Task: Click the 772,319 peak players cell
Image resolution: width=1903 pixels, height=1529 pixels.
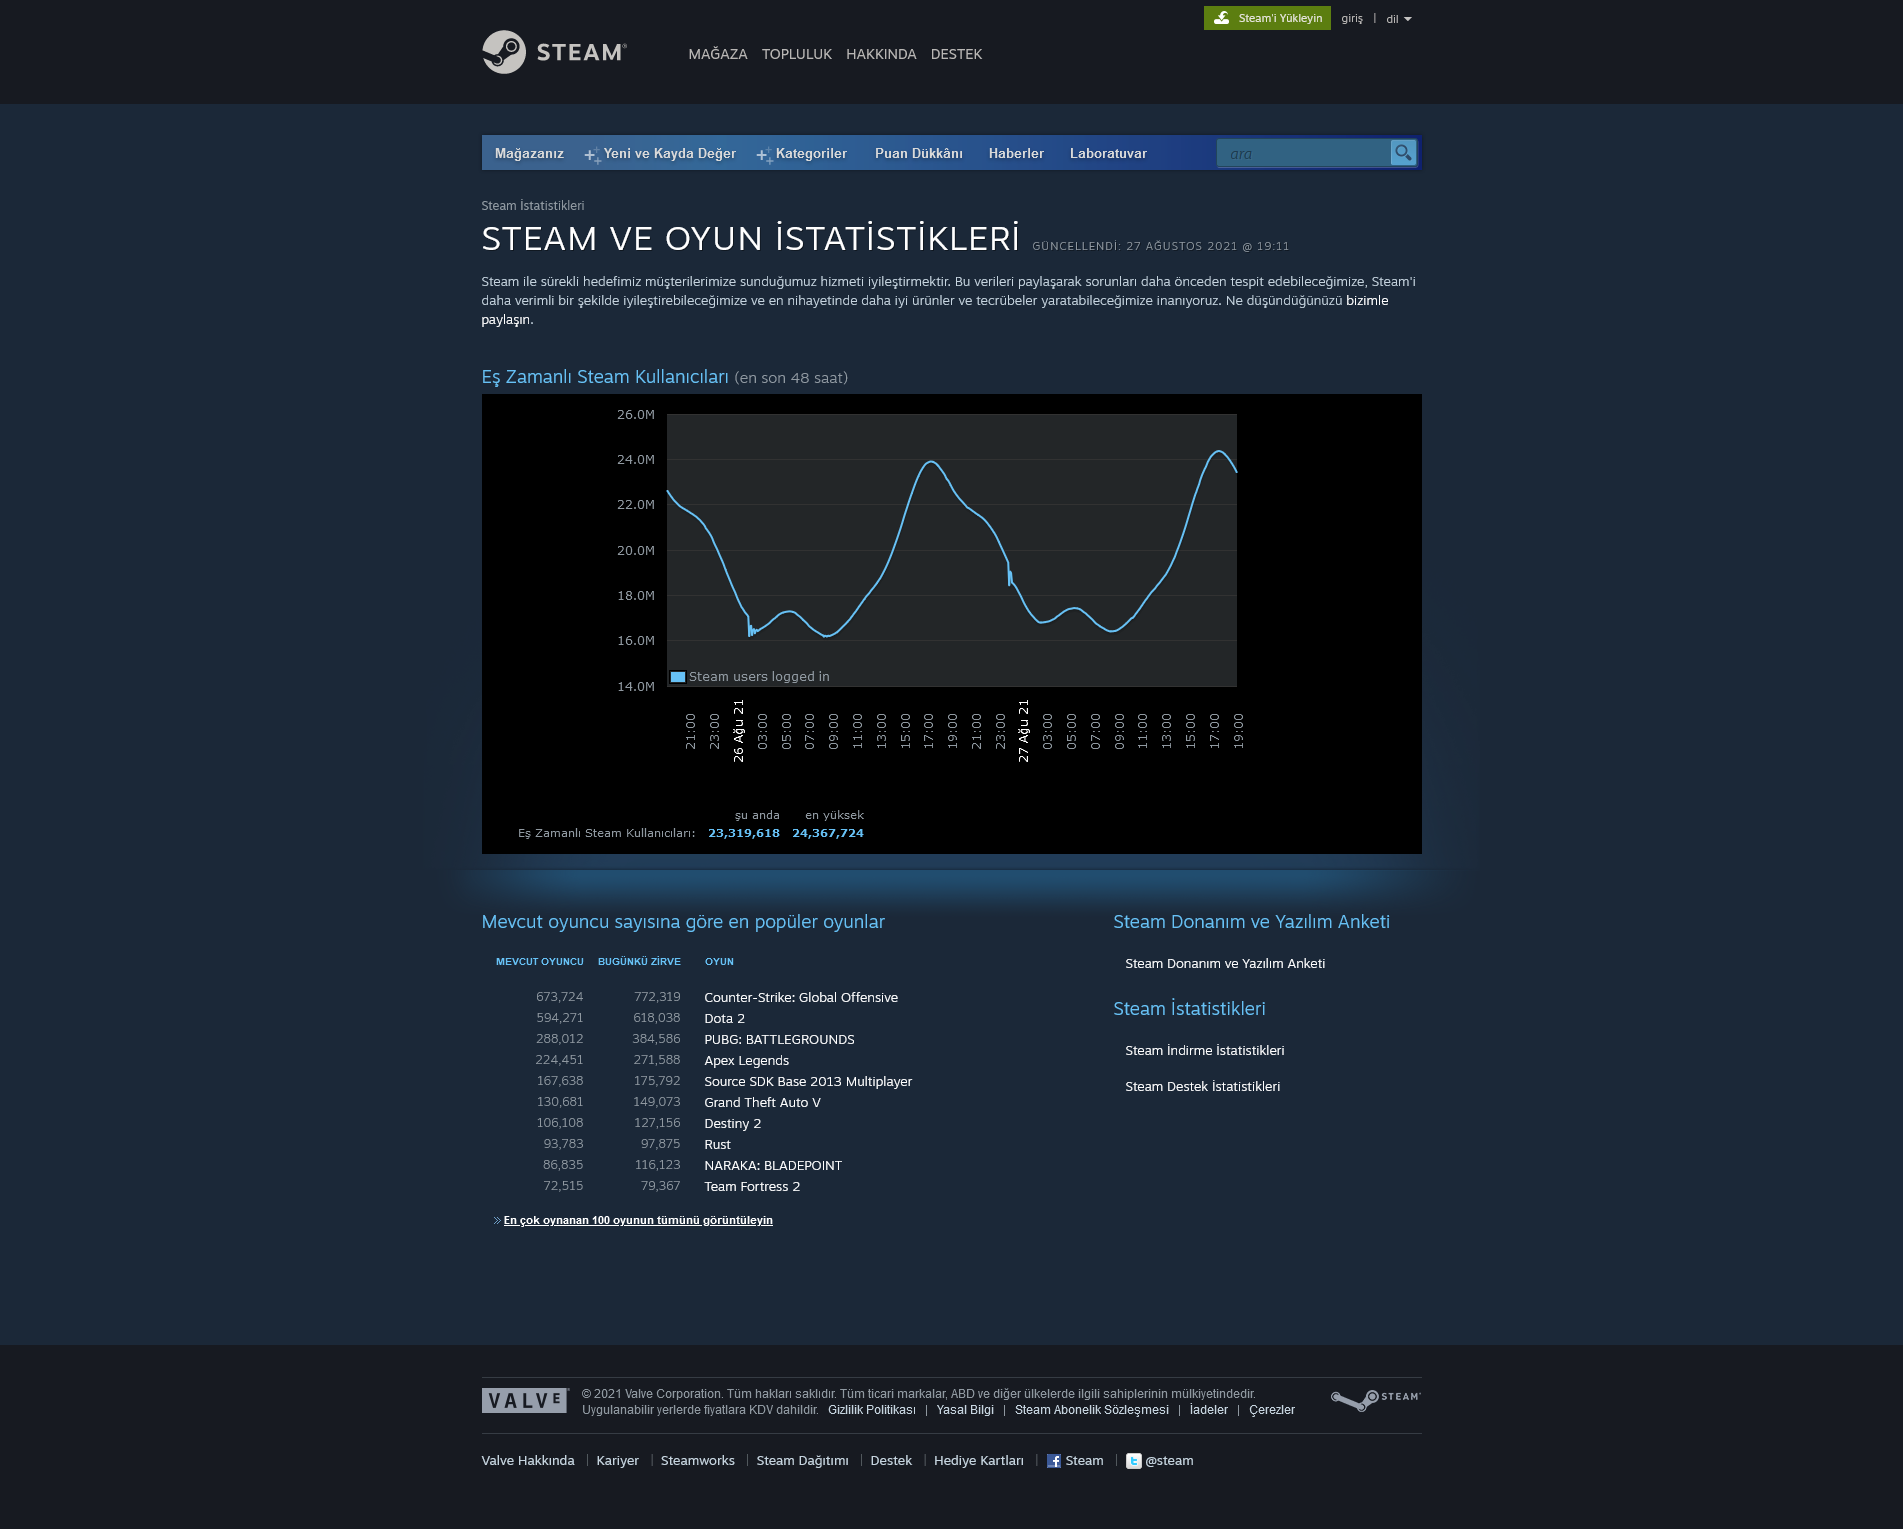Action: [x=657, y=997]
